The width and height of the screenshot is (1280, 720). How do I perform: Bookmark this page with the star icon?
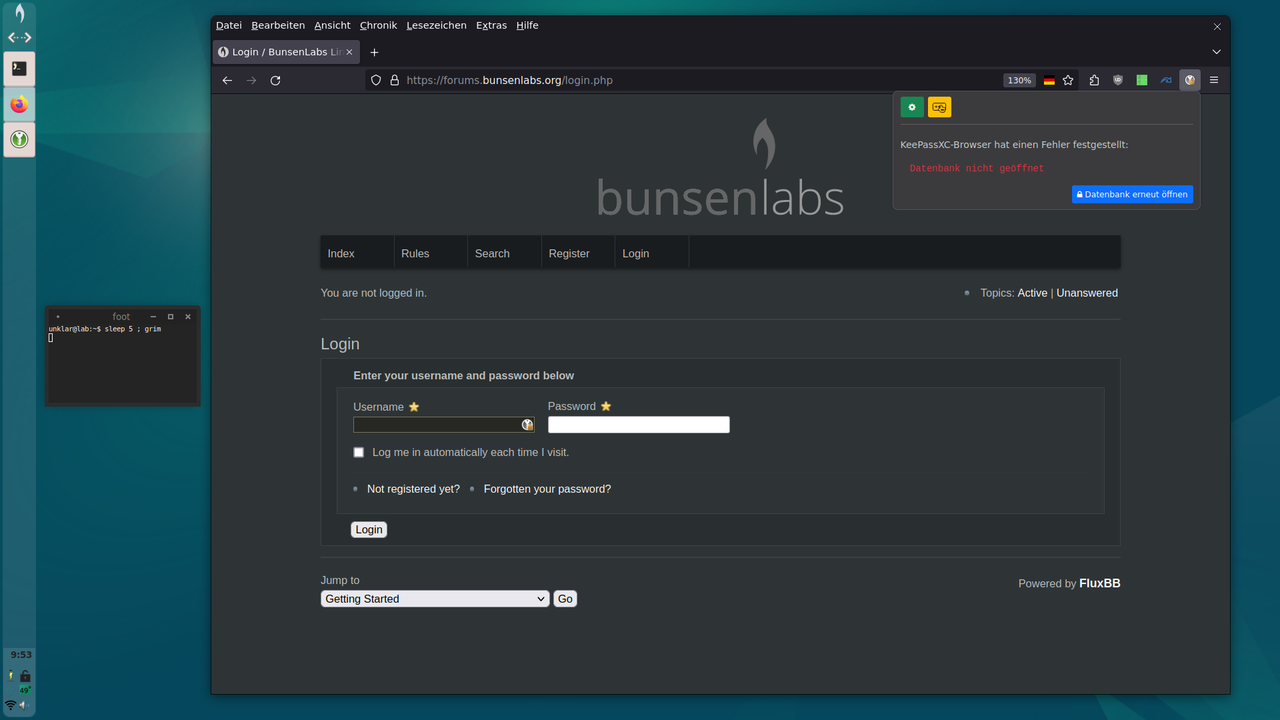(x=1068, y=80)
